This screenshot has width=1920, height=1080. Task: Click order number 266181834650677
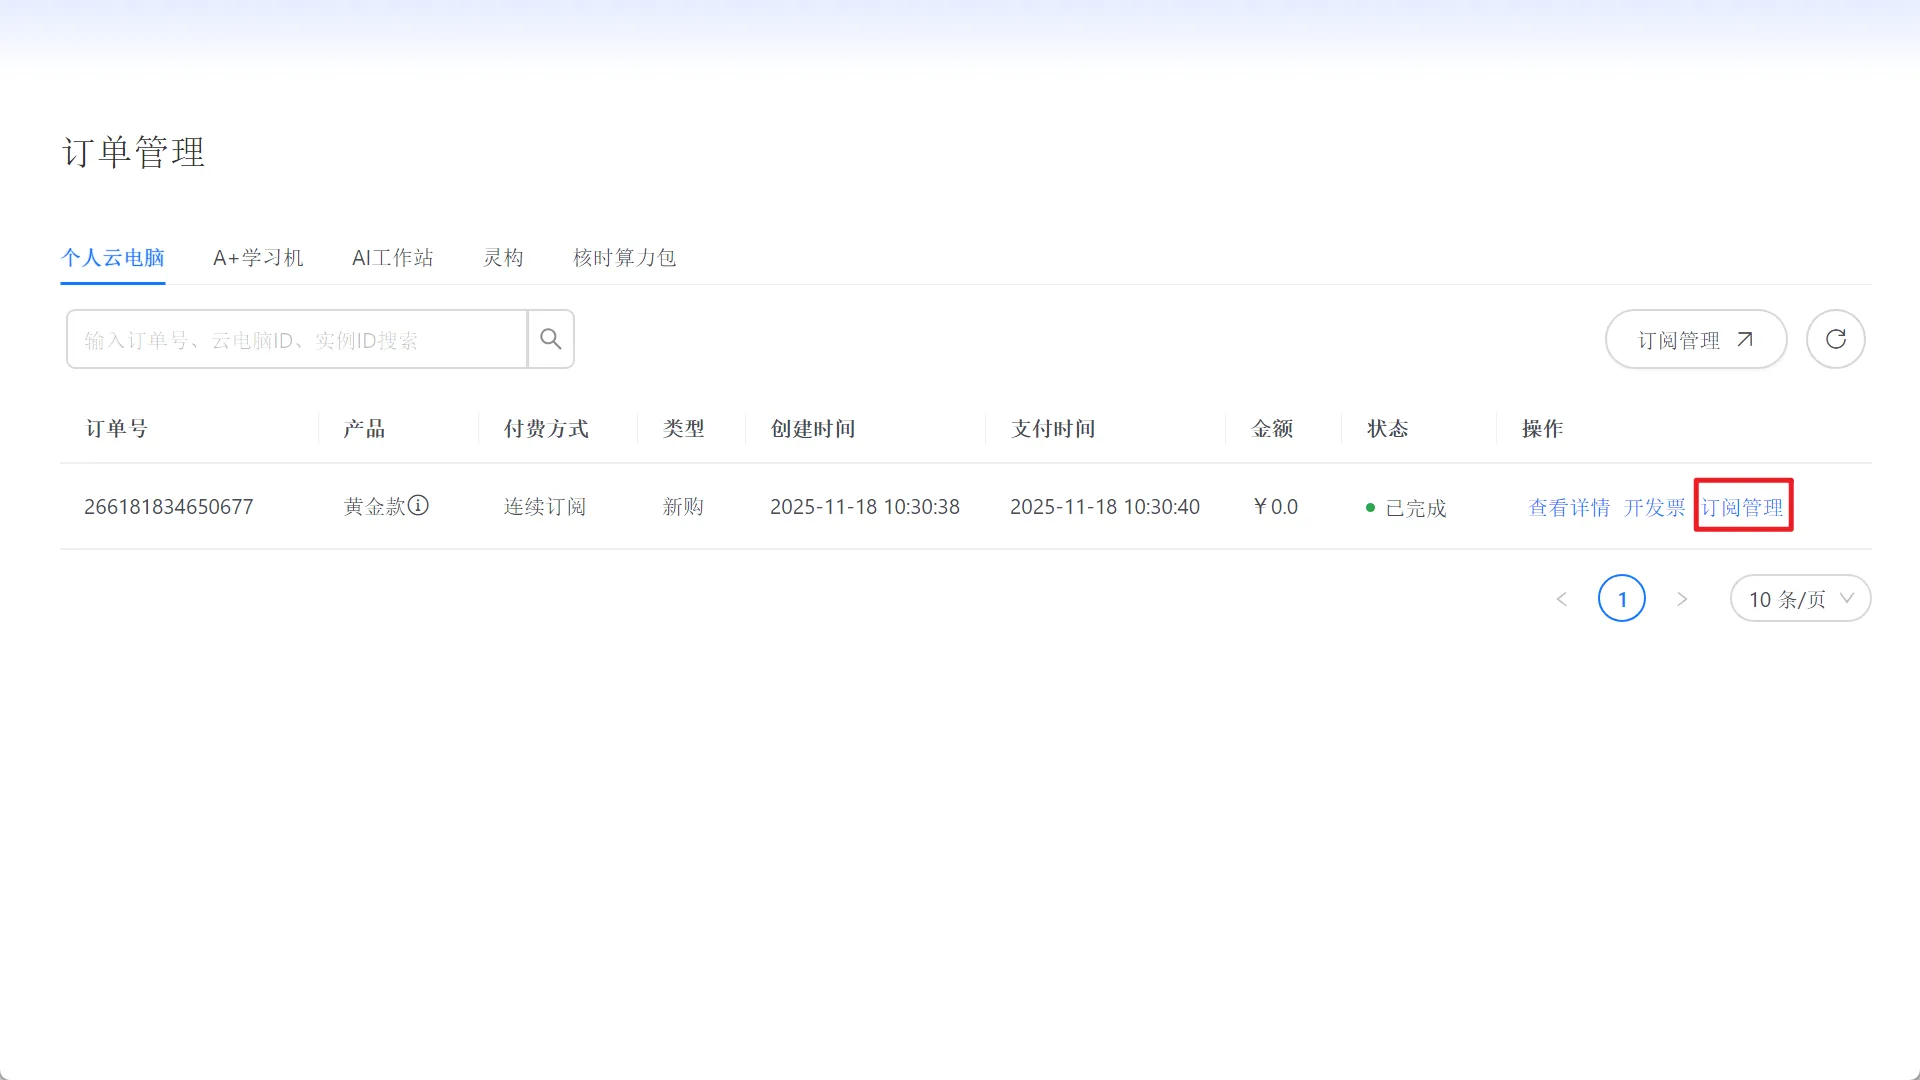(x=169, y=507)
